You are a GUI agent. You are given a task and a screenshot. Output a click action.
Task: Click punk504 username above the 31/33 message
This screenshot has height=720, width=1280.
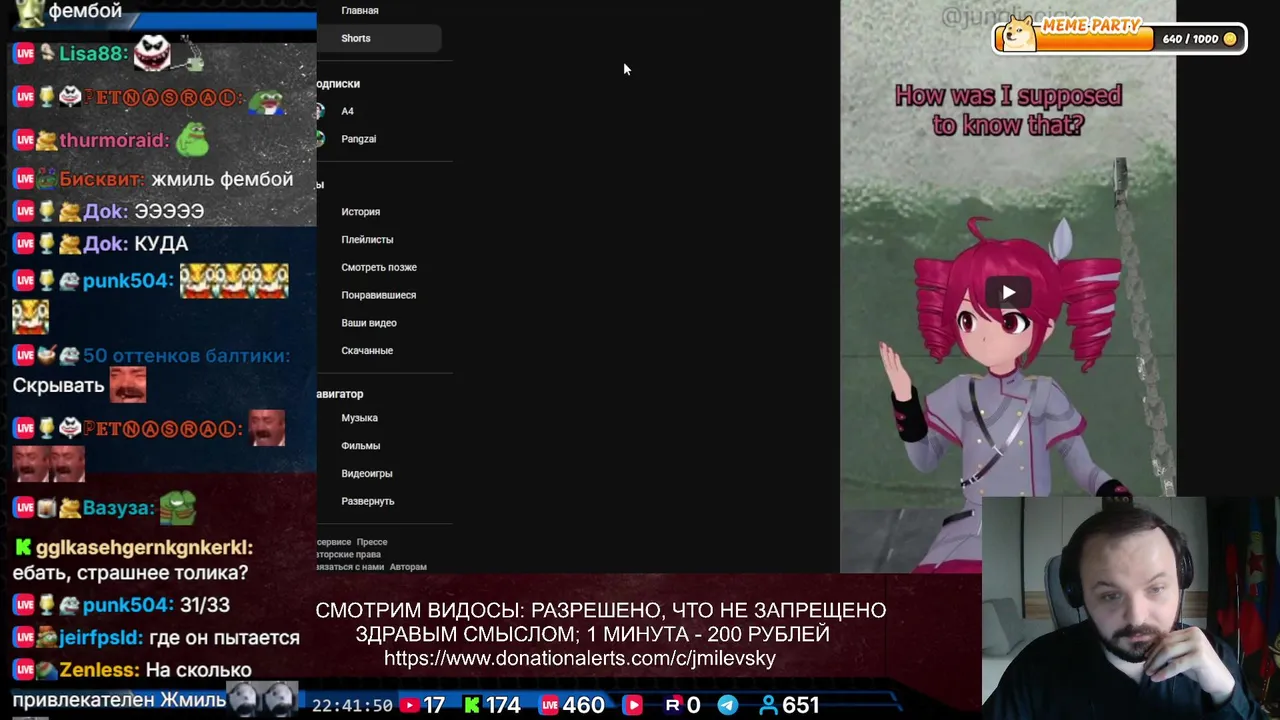pyautogui.click(x=128, y=280)
